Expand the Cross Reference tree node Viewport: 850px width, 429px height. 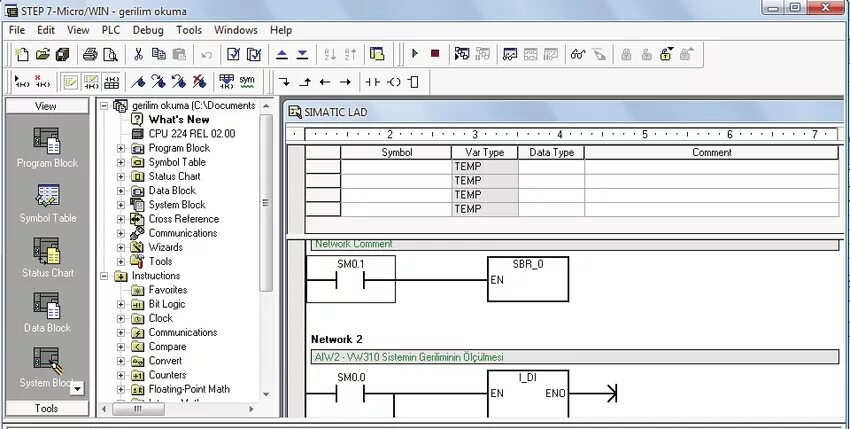point(120,219)
